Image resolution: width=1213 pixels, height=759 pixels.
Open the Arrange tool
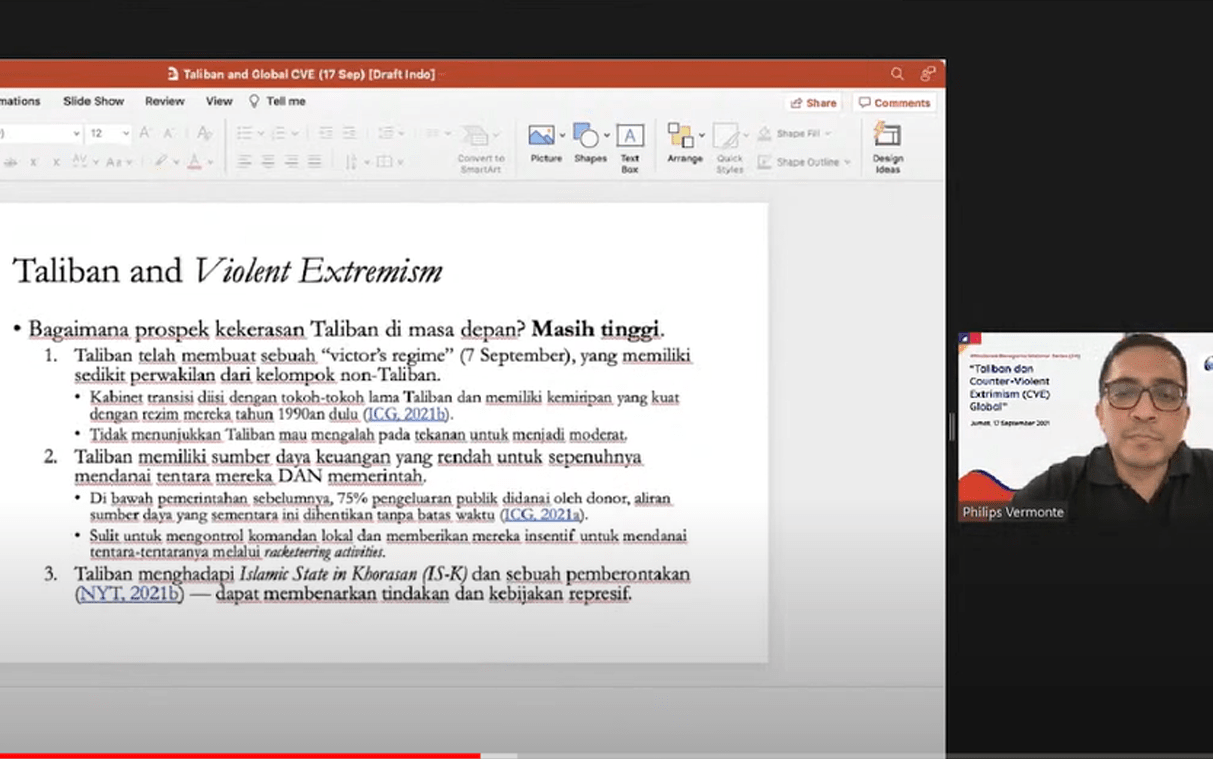pos(681,136)
